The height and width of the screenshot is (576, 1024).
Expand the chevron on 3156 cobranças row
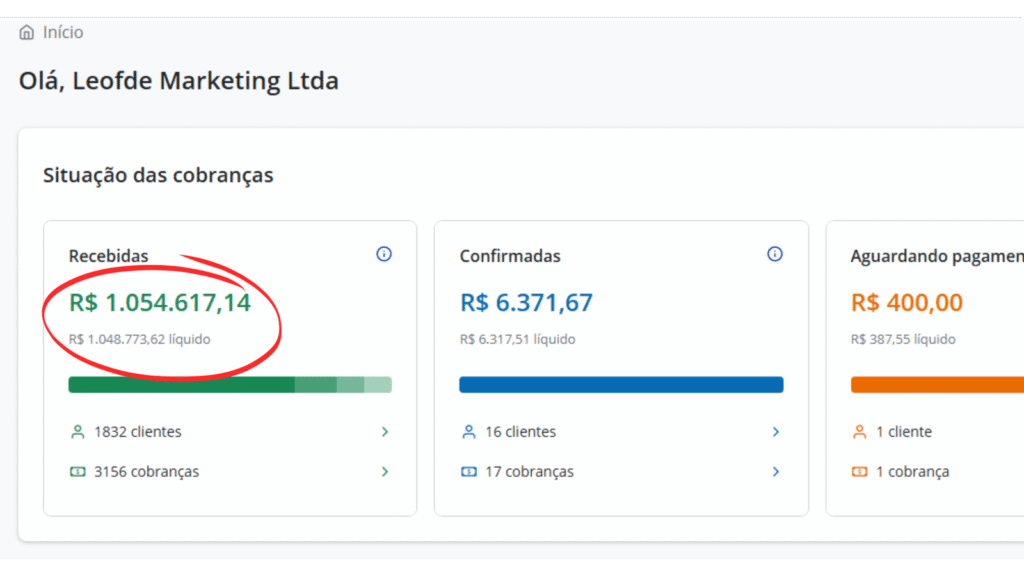click(x=385, y=472)
